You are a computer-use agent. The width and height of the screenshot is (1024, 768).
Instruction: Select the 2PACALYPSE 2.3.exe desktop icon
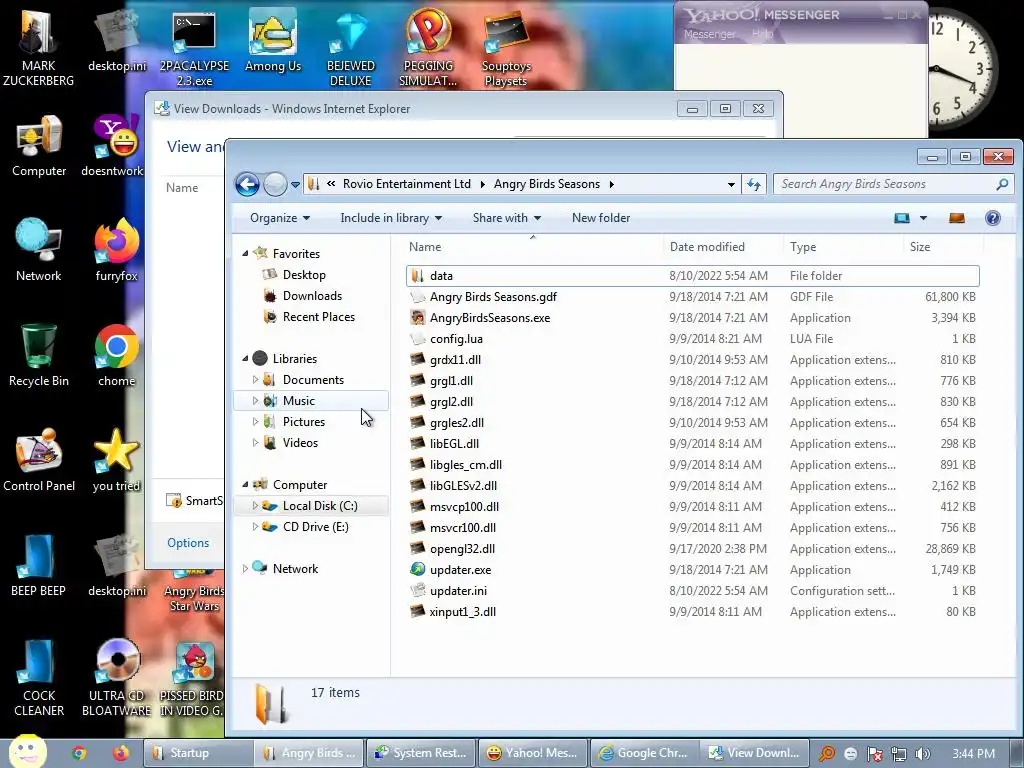(x=194, y=49)
